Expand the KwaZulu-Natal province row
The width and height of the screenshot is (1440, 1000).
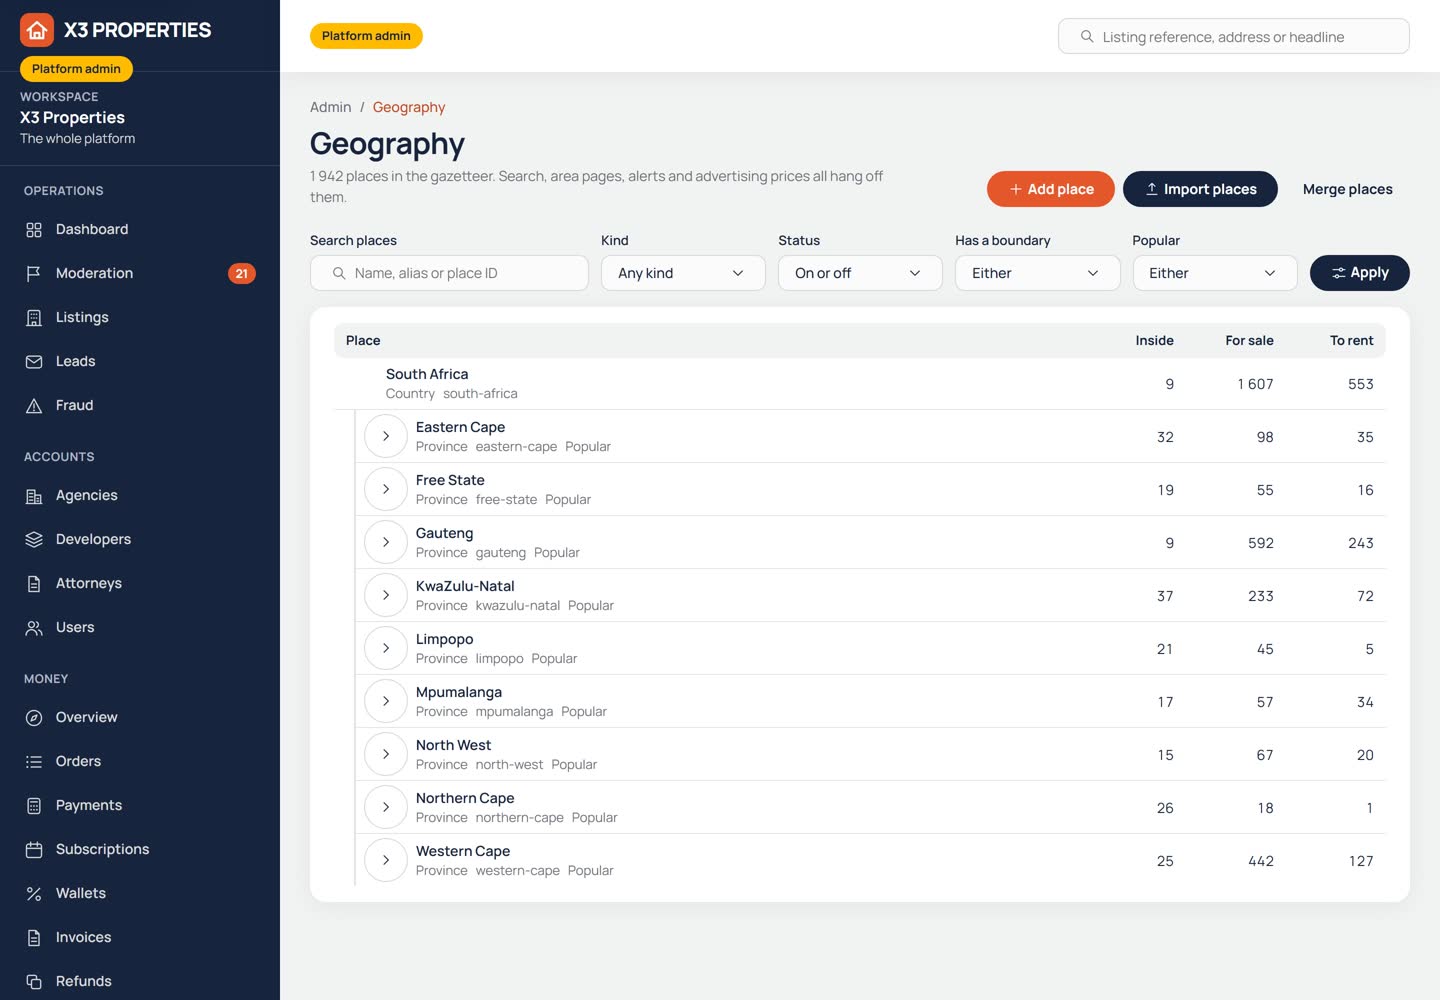click(386, 595)
